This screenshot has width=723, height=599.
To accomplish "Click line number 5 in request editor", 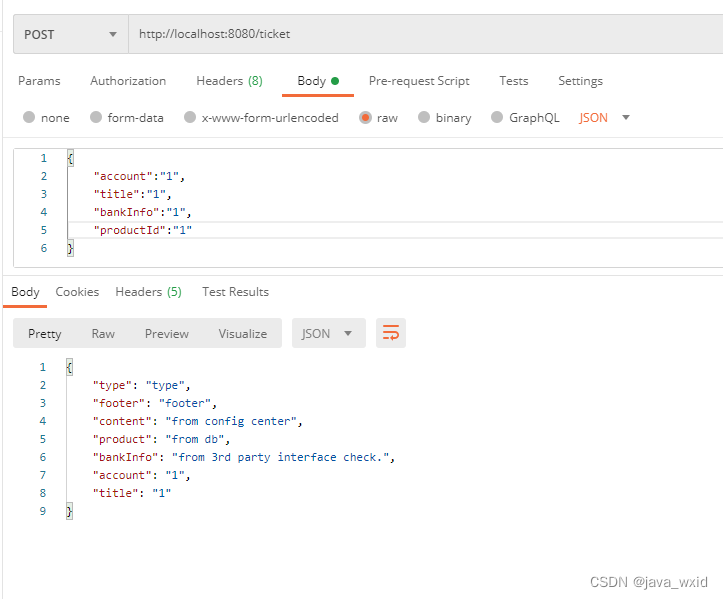I will click(x=44, y=230).
